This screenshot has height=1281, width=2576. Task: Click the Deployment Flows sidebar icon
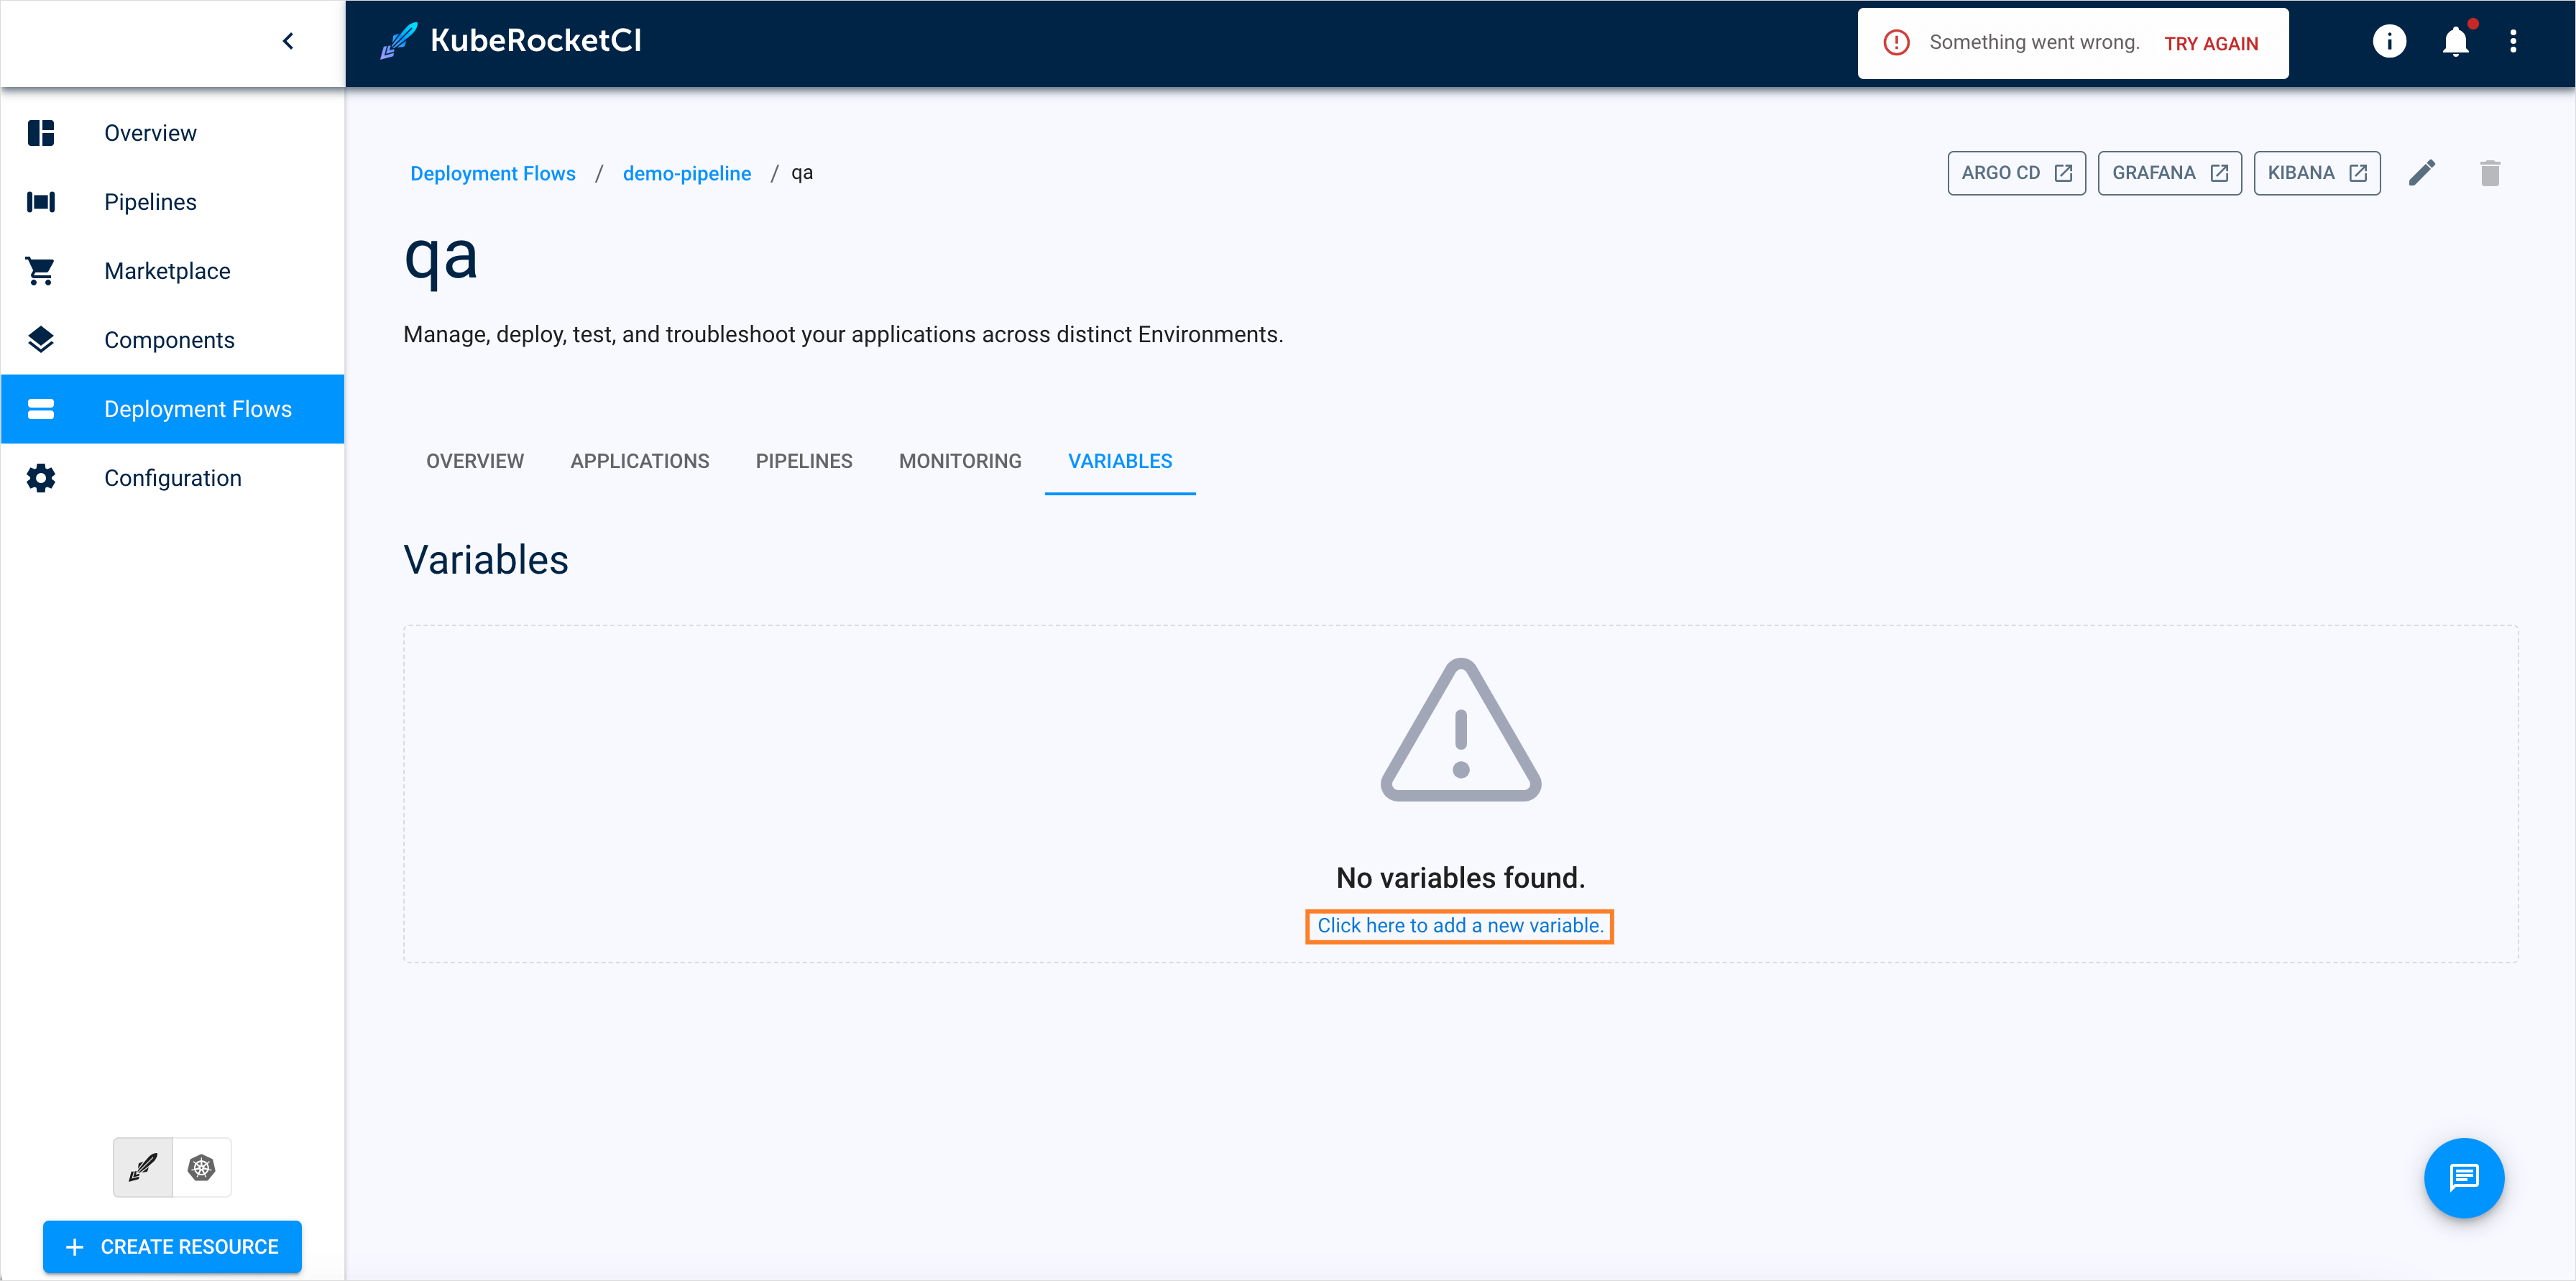pos(41,409)
